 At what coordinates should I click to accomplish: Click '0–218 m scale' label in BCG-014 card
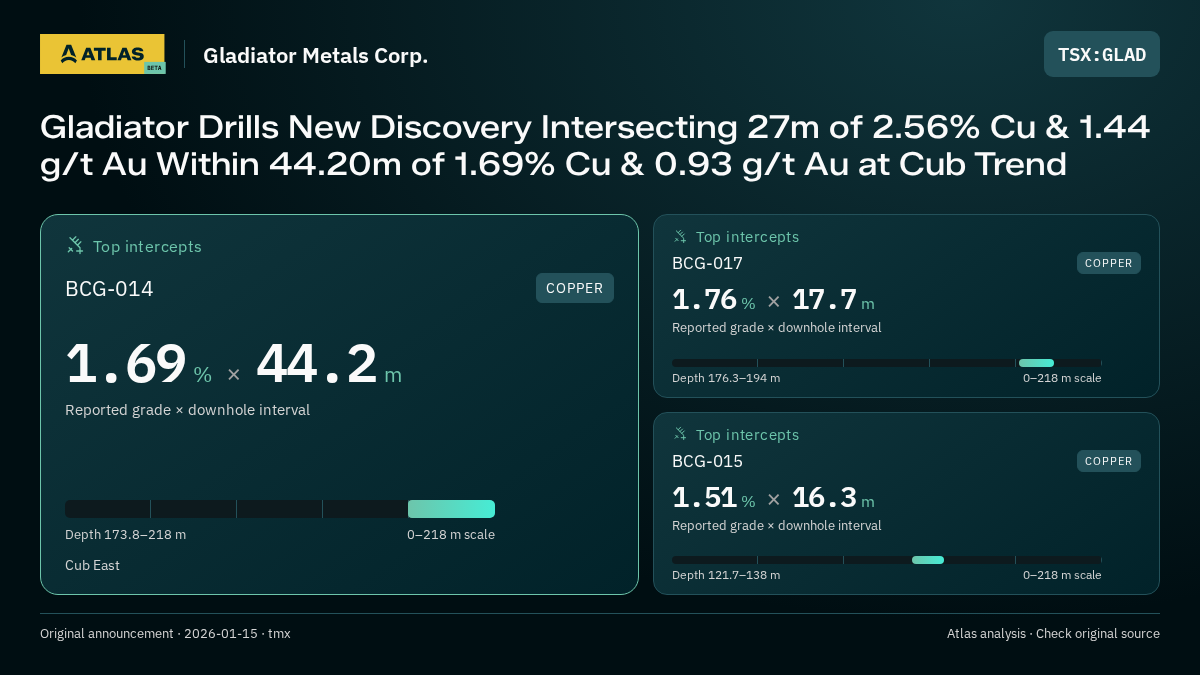[451, 535]
